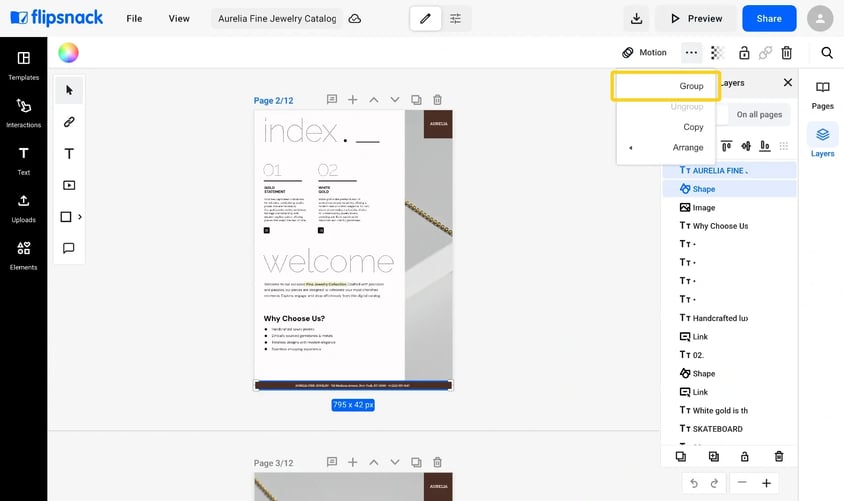Select the Handcrafted lux text layer

pyautogui.click(x=729, y=318)
